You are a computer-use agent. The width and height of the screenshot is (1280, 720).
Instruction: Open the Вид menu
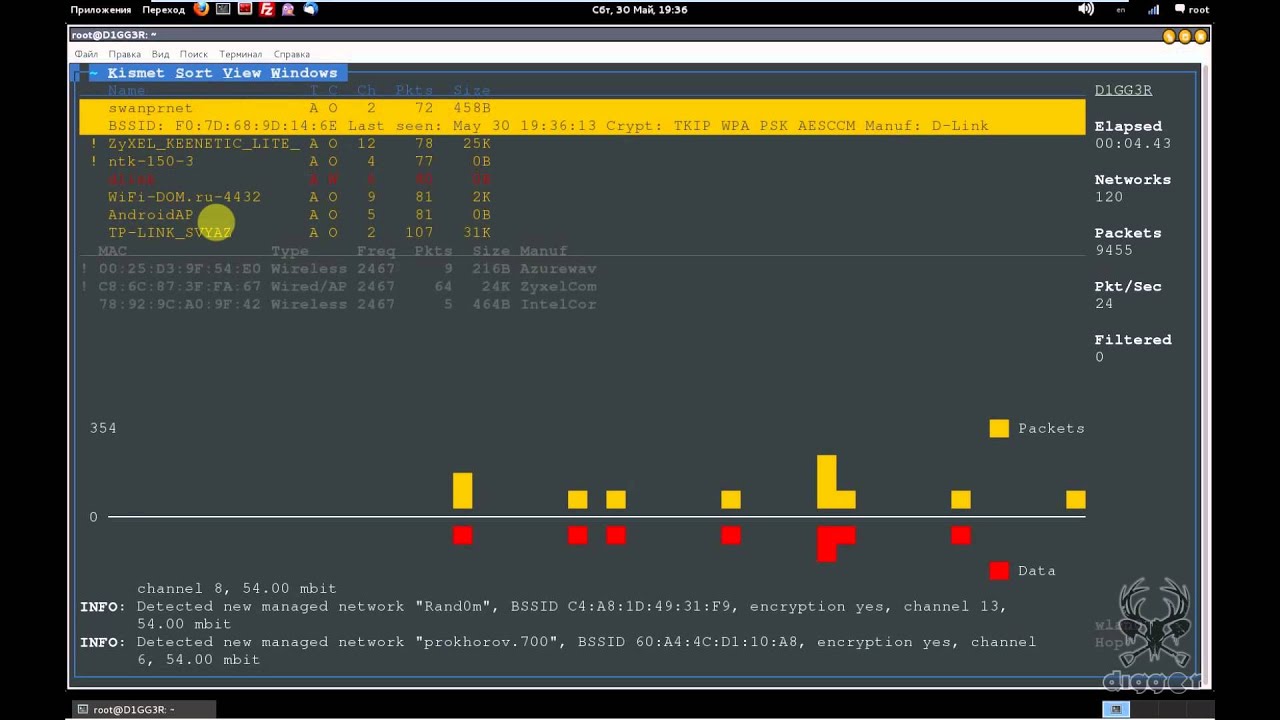(160, 54)
